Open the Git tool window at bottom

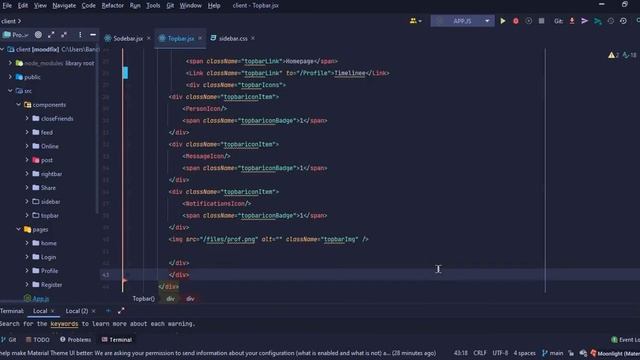pyautogui.click(x=9, y=340)
